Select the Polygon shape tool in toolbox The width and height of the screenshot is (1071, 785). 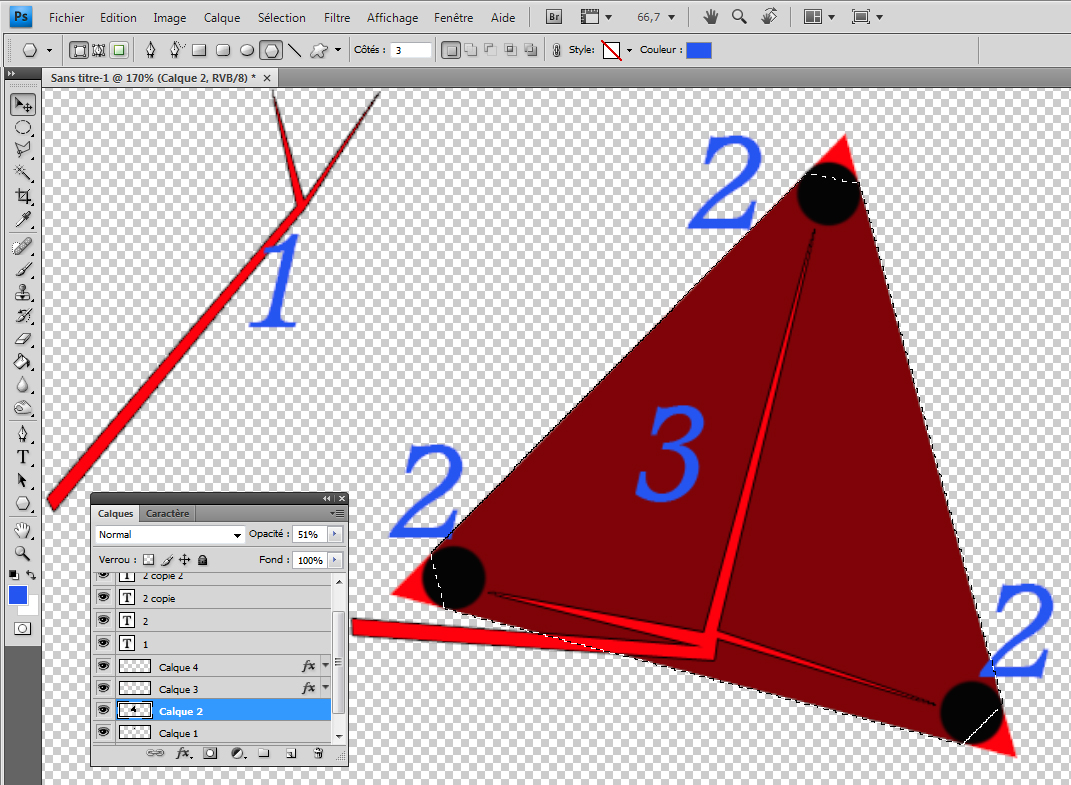click(x=23, y=504)
